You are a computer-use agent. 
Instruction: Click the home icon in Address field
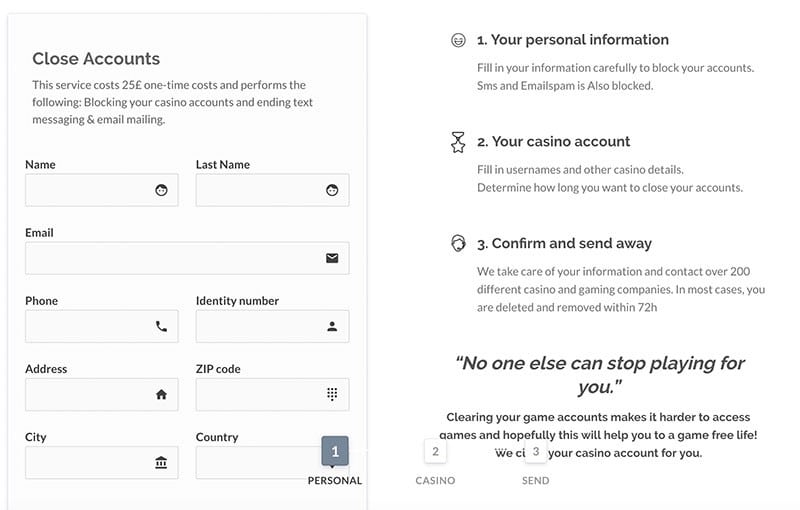point(162,394)
